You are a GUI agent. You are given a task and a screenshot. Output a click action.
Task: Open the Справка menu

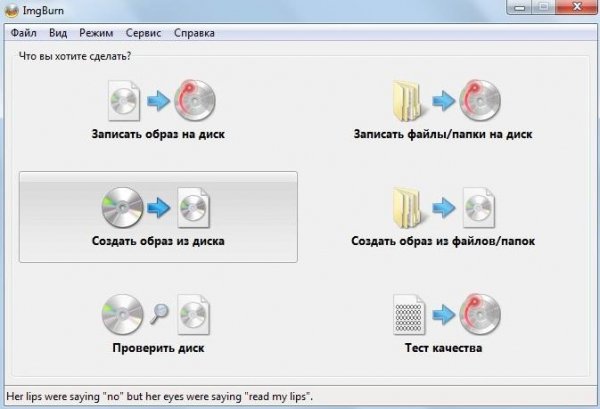(194, 33)
